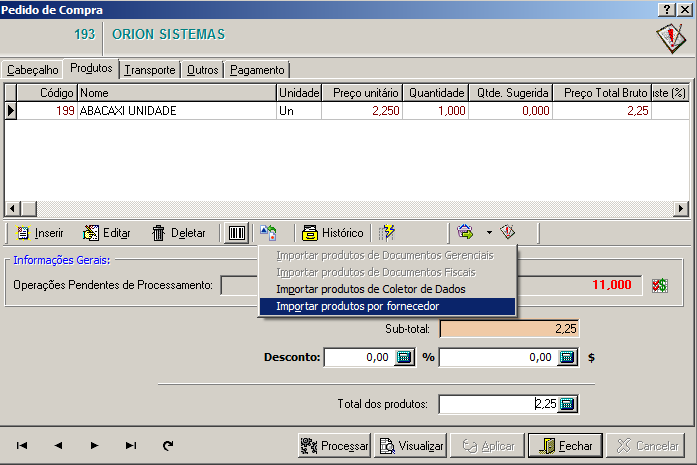The image size is (697, 465).
Task: Click the Processar button
Action: coord(334,446)
